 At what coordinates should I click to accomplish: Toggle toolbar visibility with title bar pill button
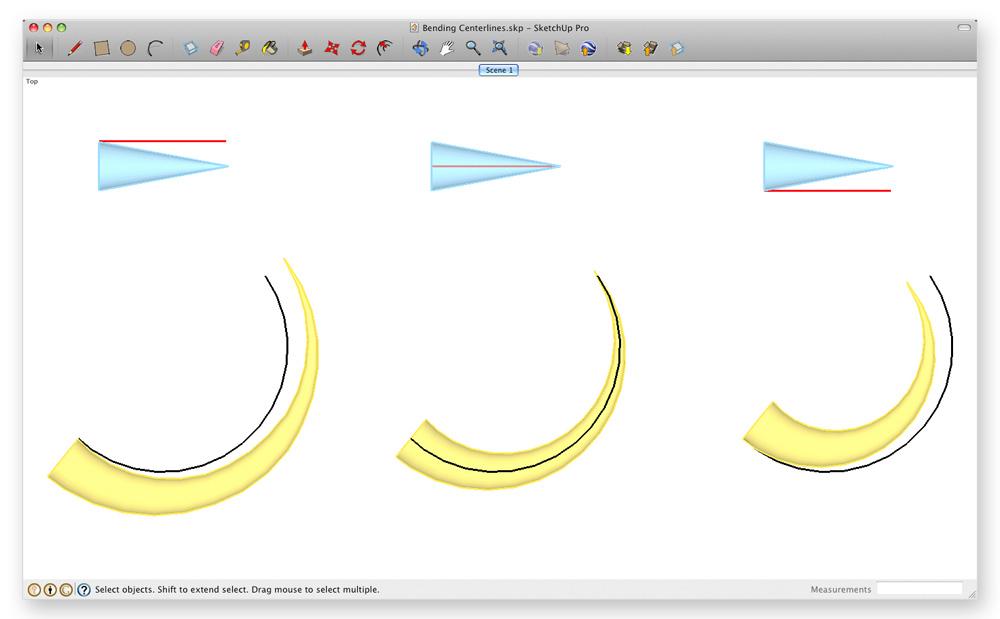[964, 28]
